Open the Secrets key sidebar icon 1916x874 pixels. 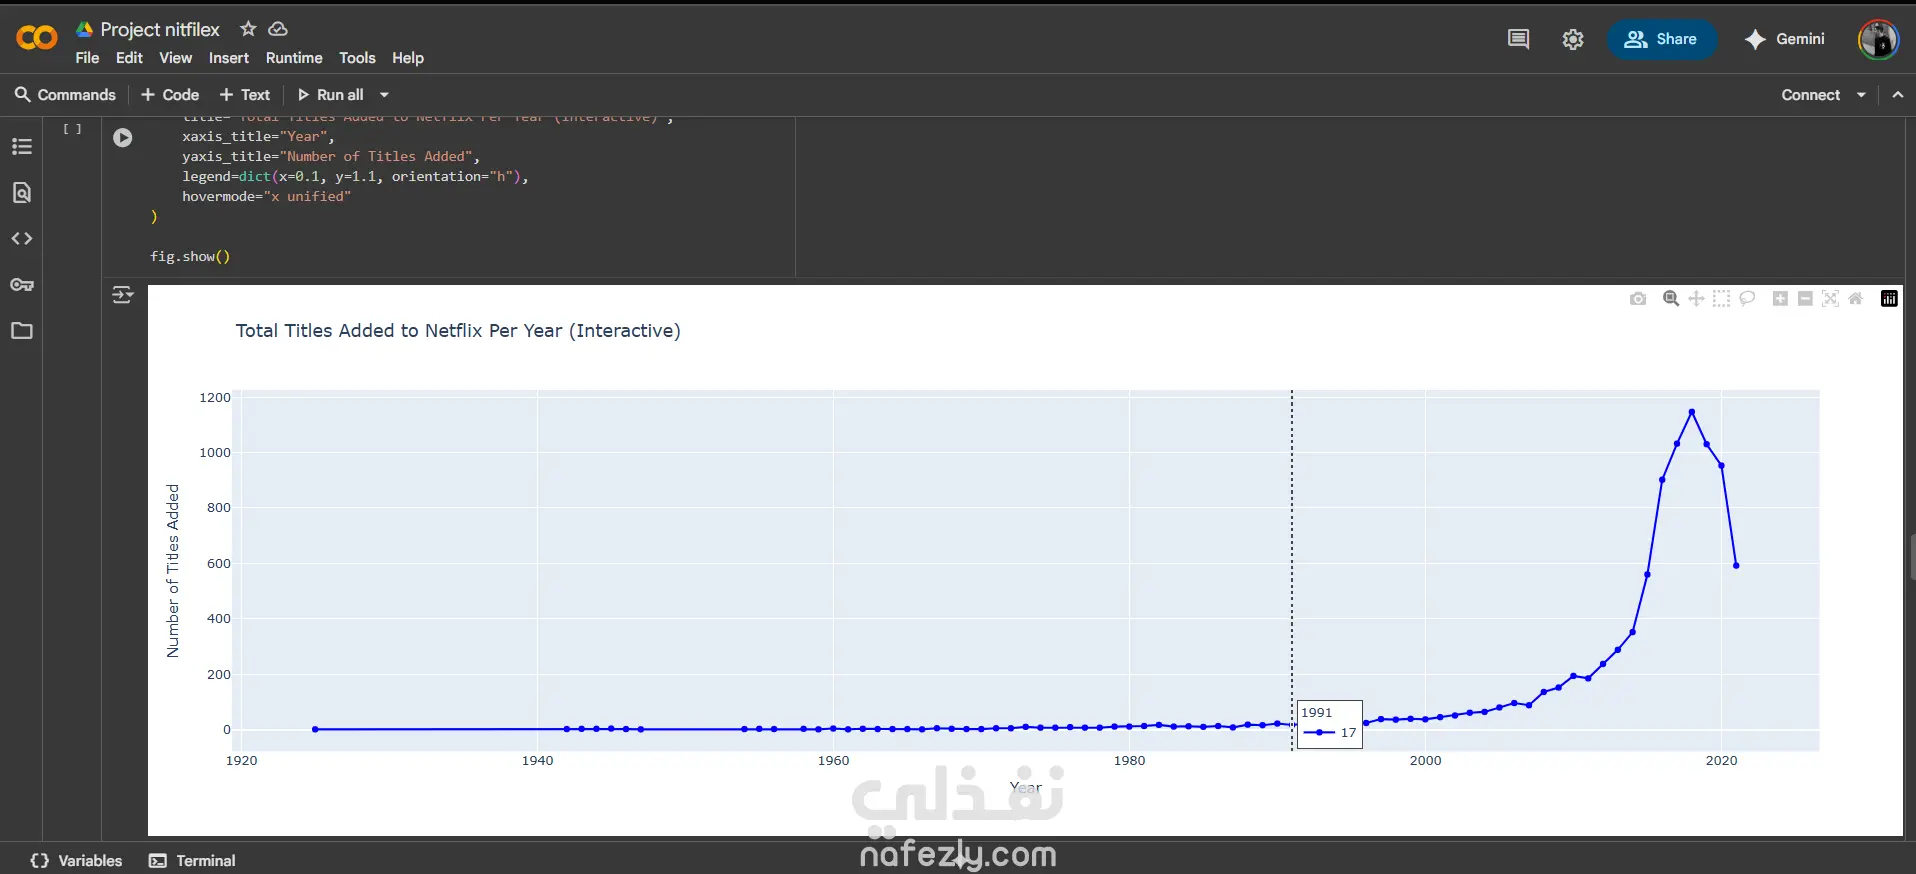pos(22,285)
